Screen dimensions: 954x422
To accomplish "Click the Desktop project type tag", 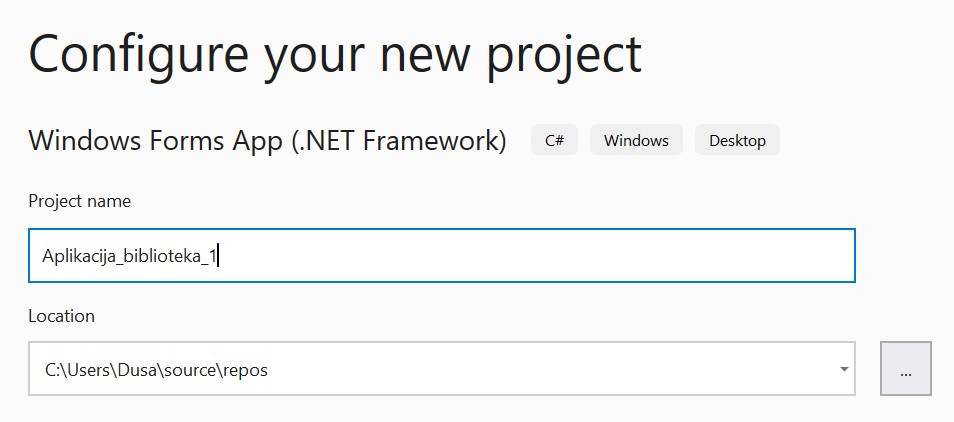I will click(x=737, y=141).
